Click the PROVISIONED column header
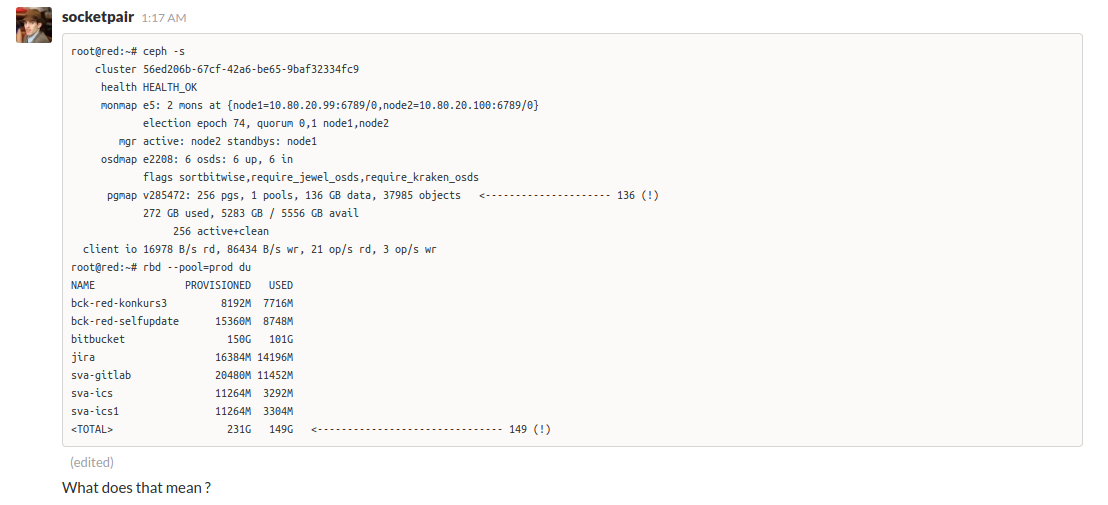This screenshot has width=1108, height=505. tap(218, 285)
